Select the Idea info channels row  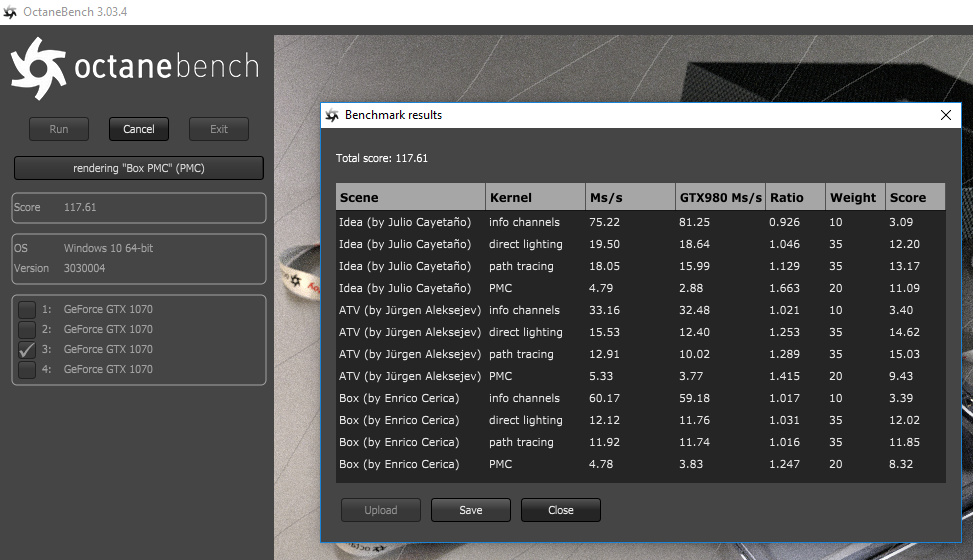(641, 222)
